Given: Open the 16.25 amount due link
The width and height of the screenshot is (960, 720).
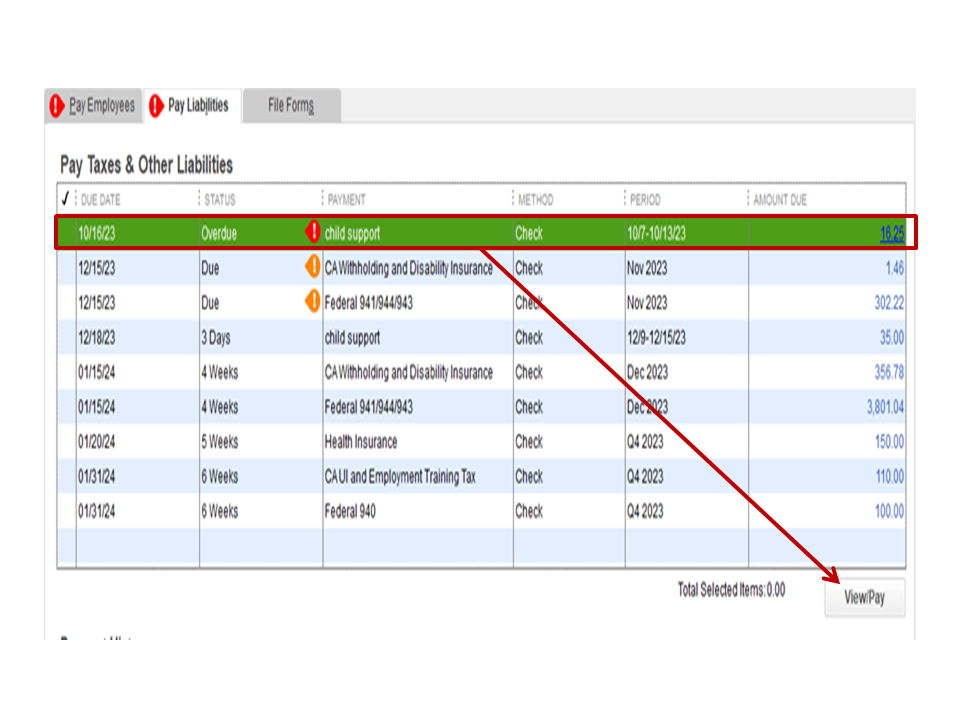Looking at the screenshot, I should (892, 233).
